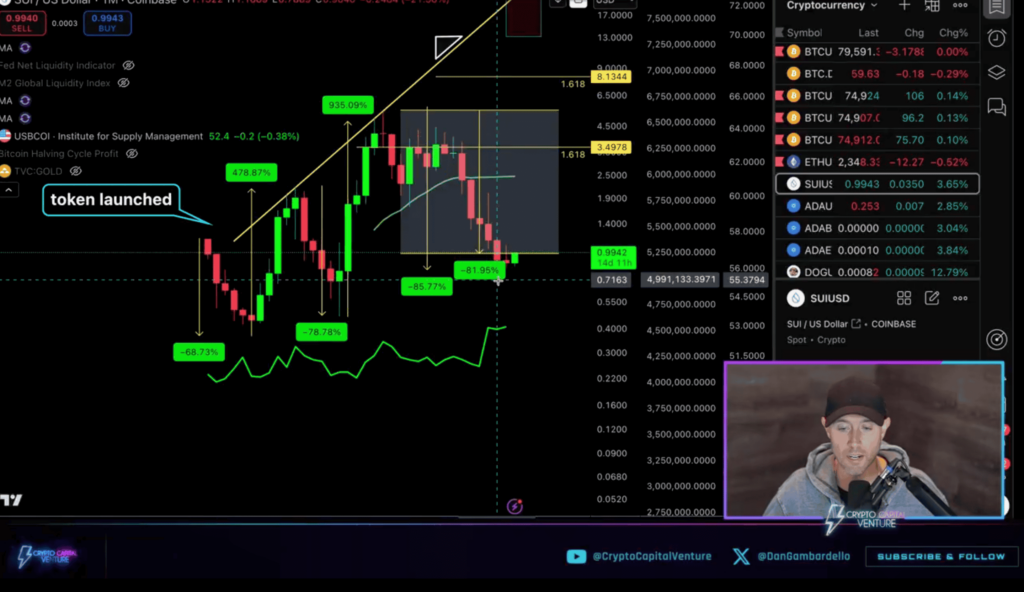Open the SUIUSD details three-dot menu

point(960,299)
